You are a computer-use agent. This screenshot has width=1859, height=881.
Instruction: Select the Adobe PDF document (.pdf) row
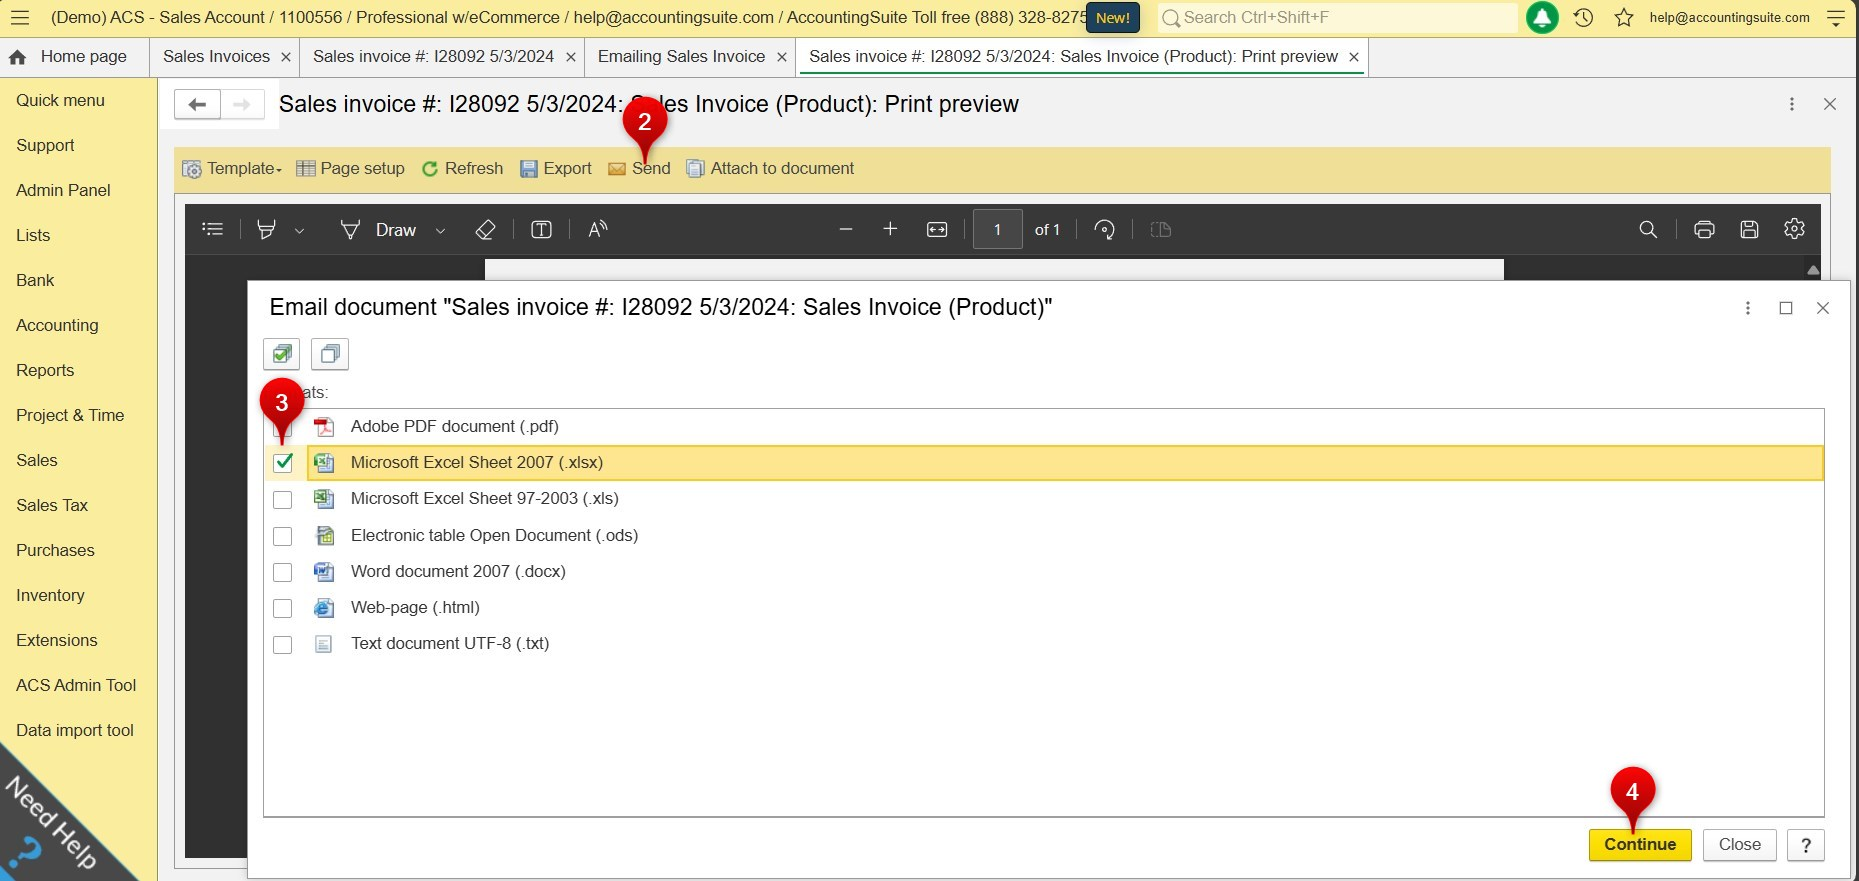[x=1044, y=426]
